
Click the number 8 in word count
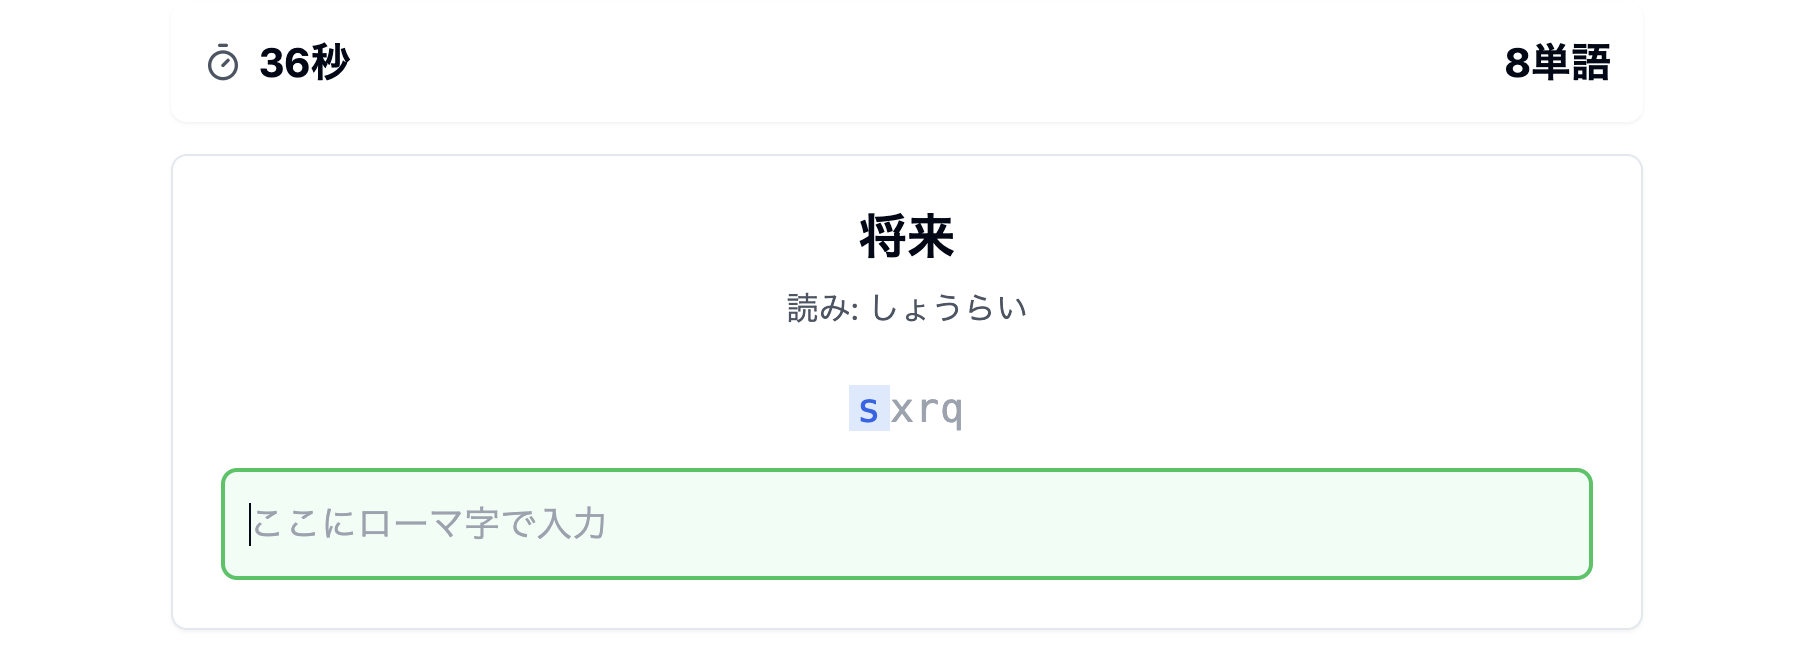1517,63
